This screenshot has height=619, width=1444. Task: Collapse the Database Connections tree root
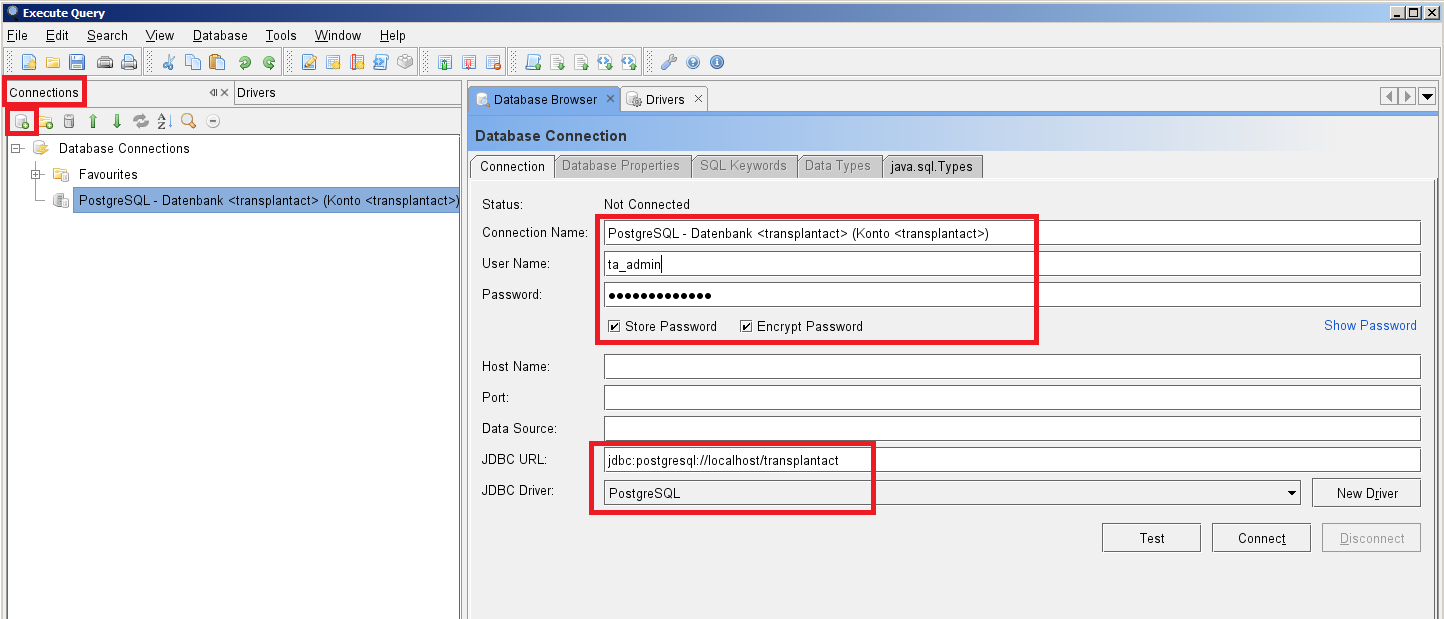click(x=16, y=148)
